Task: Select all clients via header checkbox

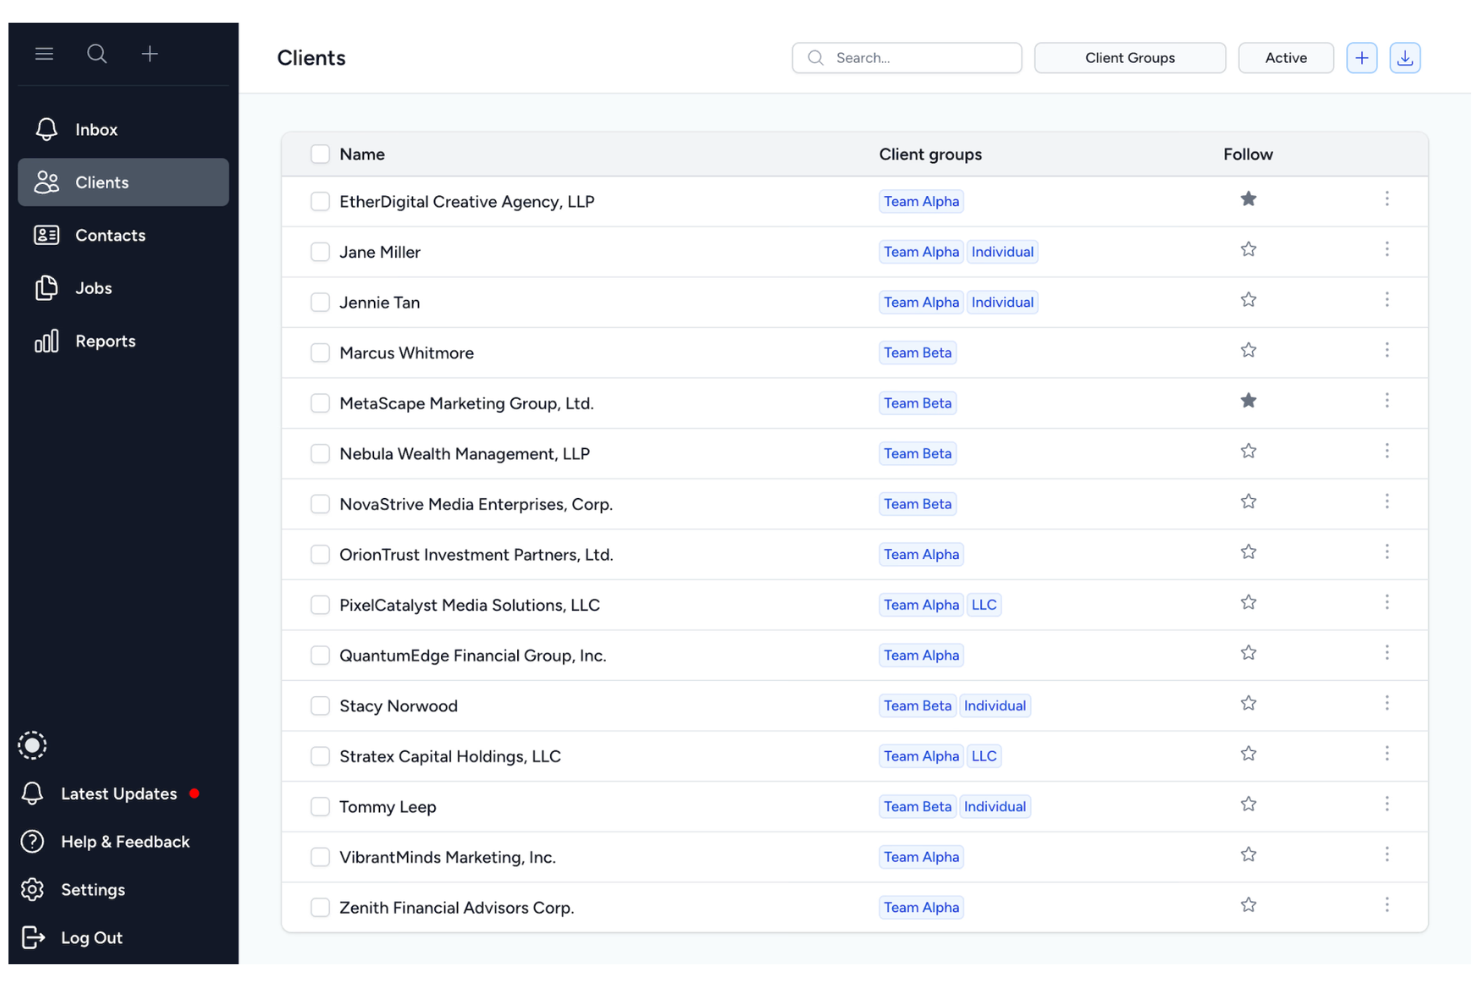Action: click(x=320, y=154)
